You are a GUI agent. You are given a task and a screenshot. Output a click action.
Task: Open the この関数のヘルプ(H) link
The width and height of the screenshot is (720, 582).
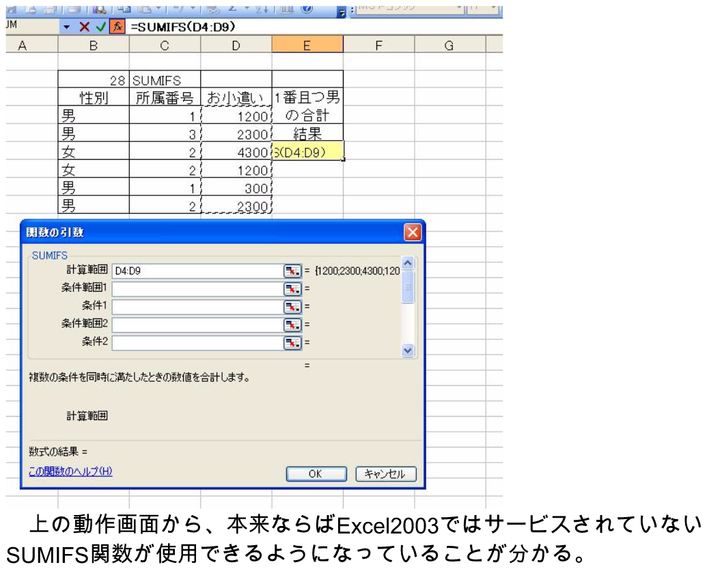[x=70, y=471]
